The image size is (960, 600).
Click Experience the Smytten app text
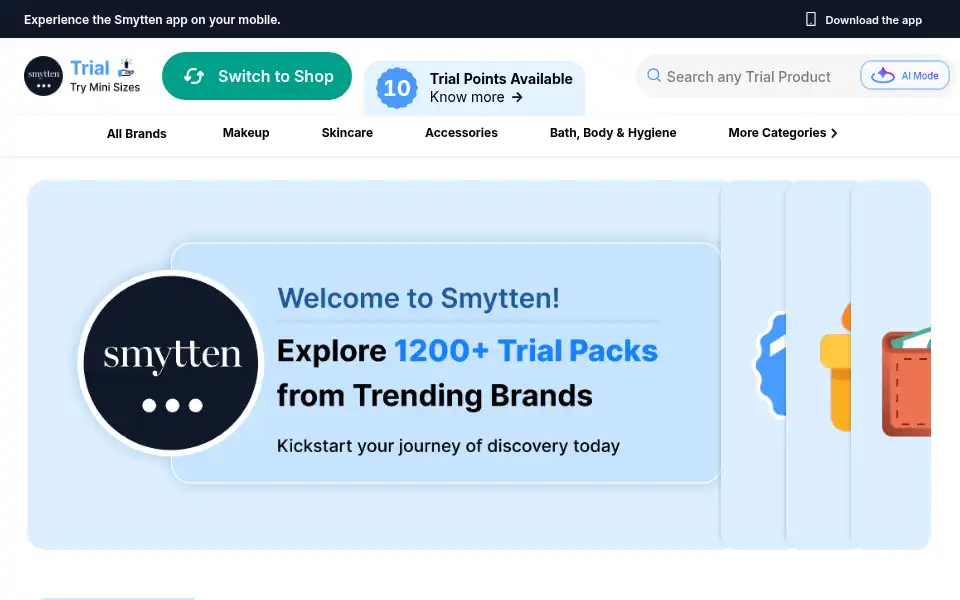pos(152,20)
